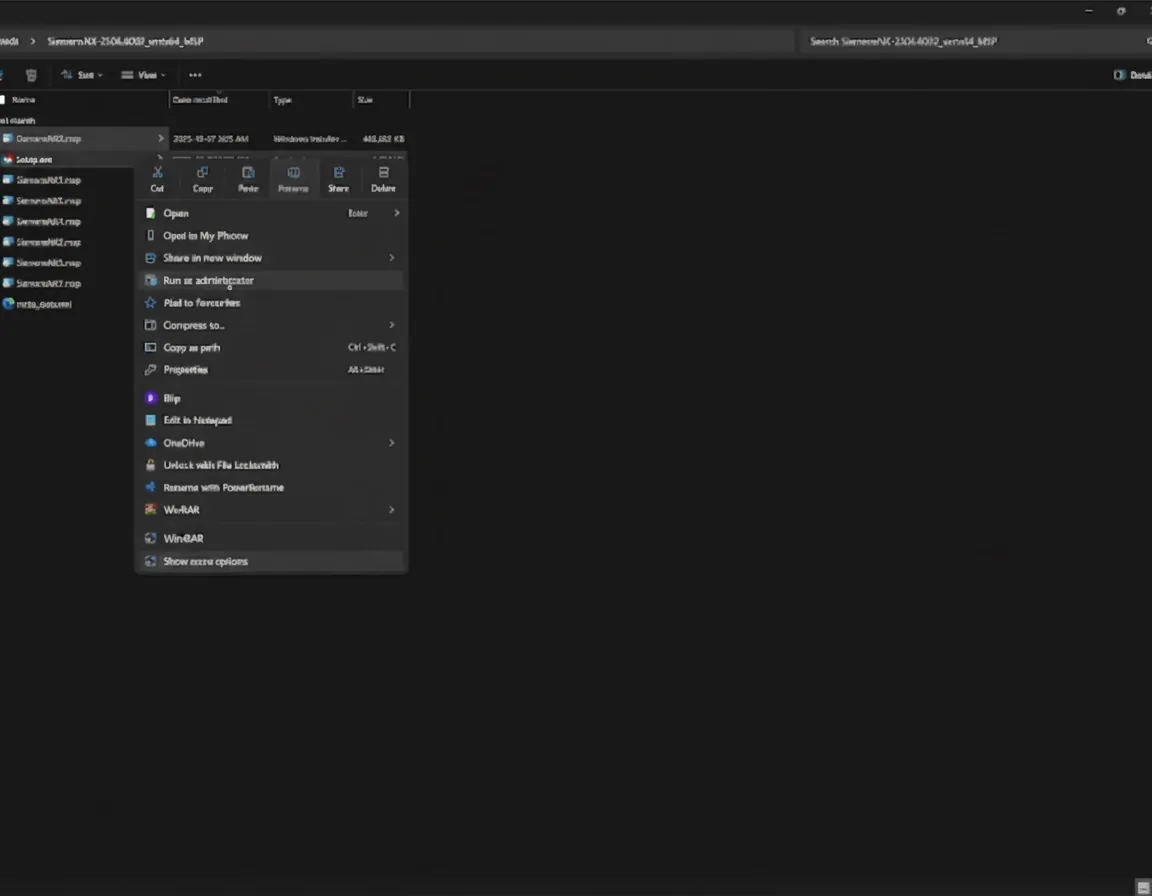
Task: Open the View dropdown in toolbar
Action: click(143, 75)
